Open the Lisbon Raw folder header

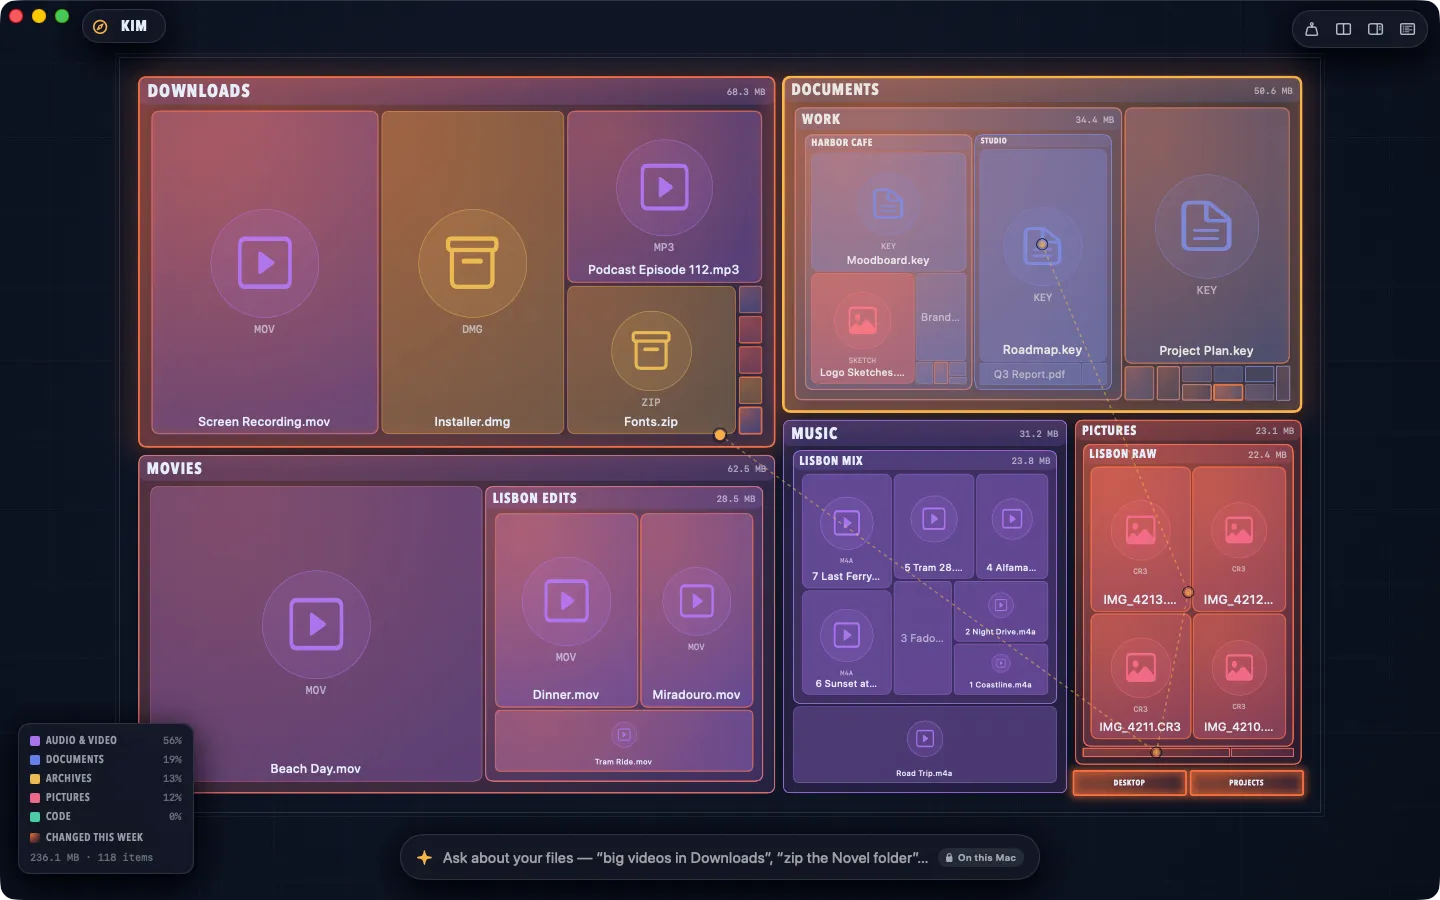tap(1188, 454)
